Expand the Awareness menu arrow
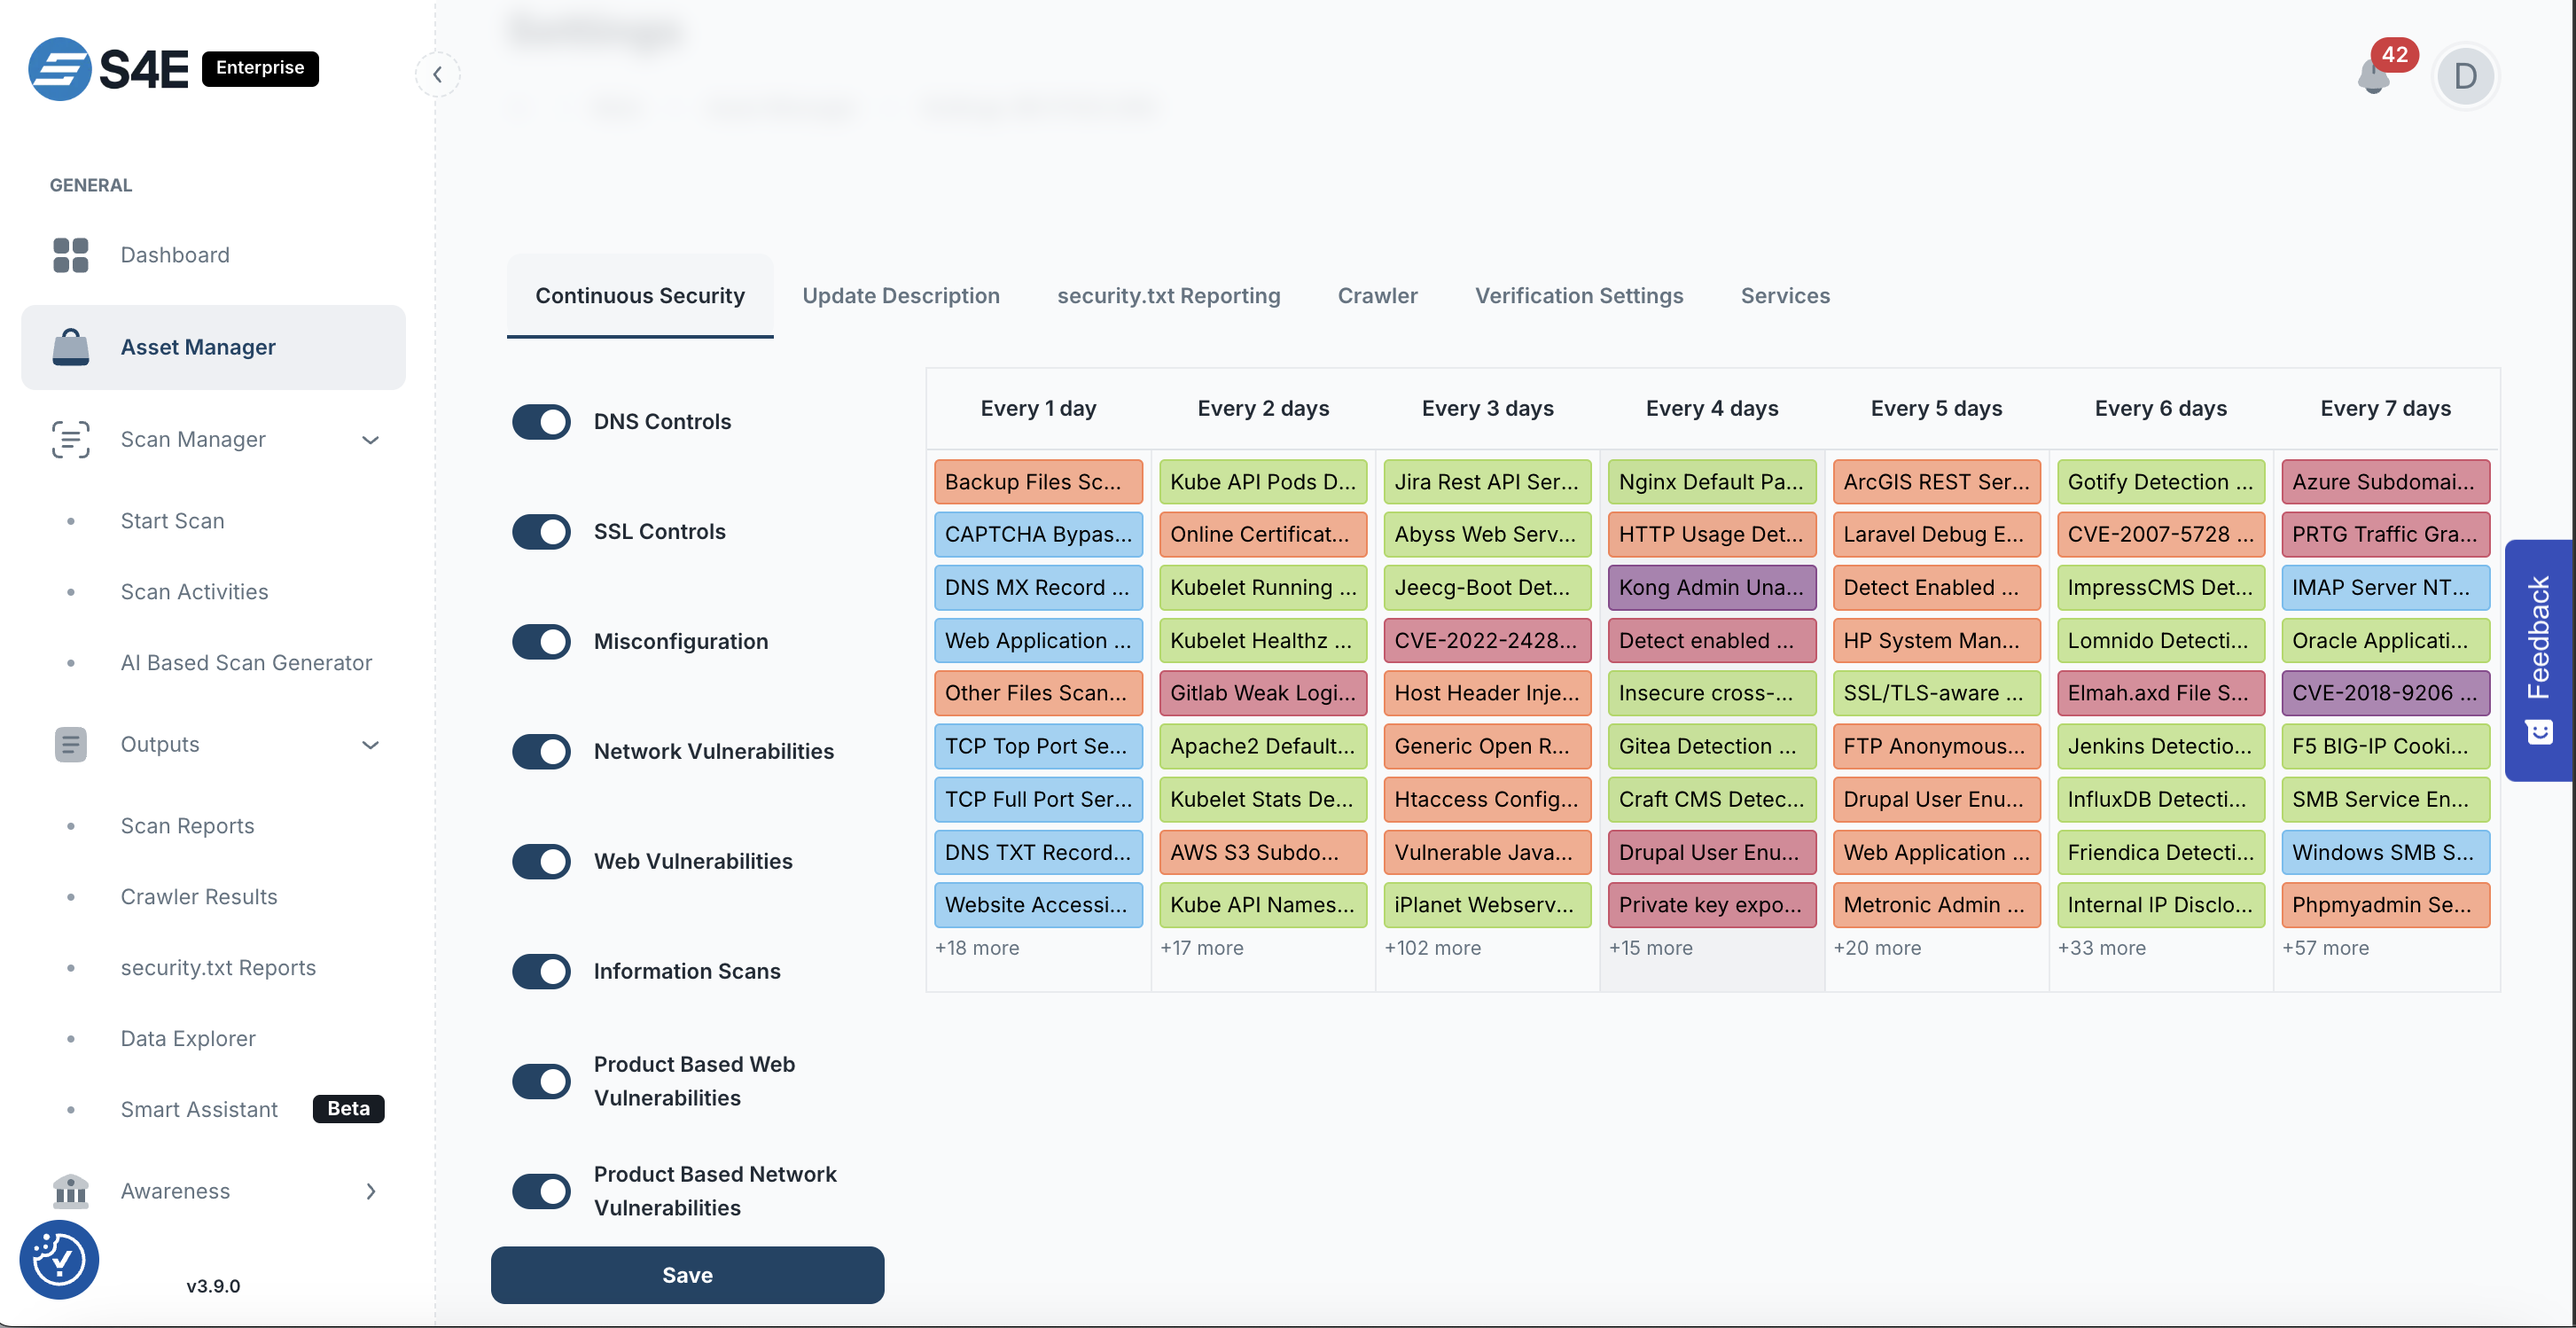The image size is (2576, 1328). tap(370, 1191)
